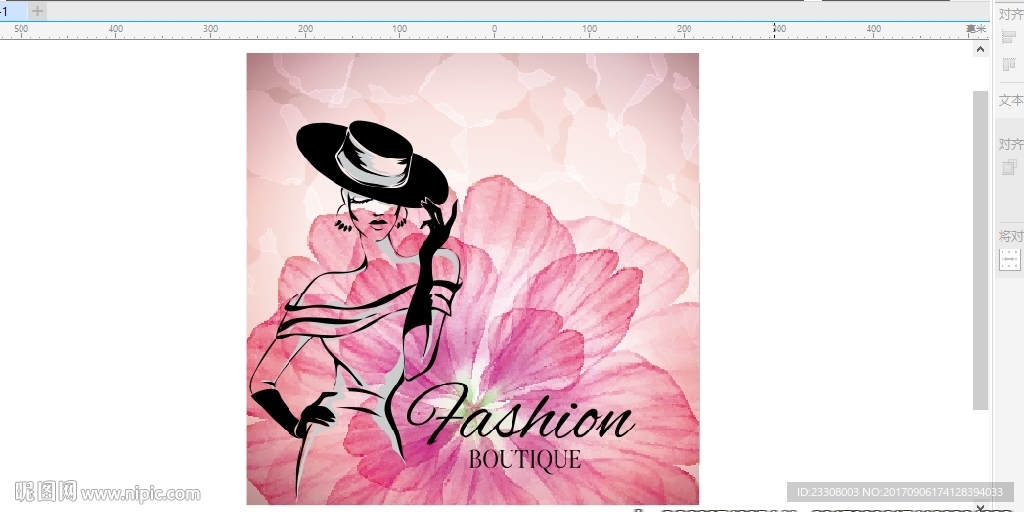The height and width of the screenshot is (512, 1024).
Task: Open the www.nipic.com watermark link
Action: point(140,493)
